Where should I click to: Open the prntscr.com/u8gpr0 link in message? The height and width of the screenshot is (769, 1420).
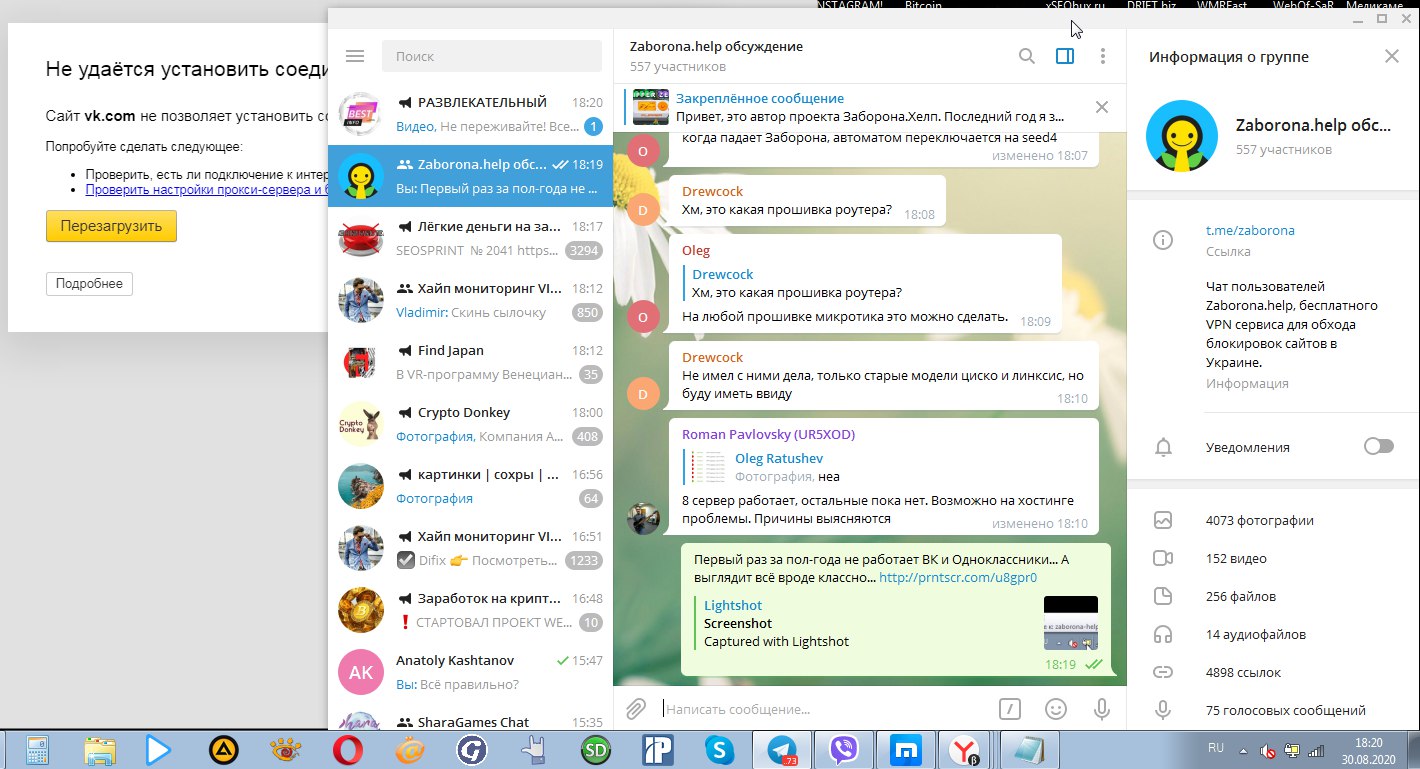click(958, 577)
